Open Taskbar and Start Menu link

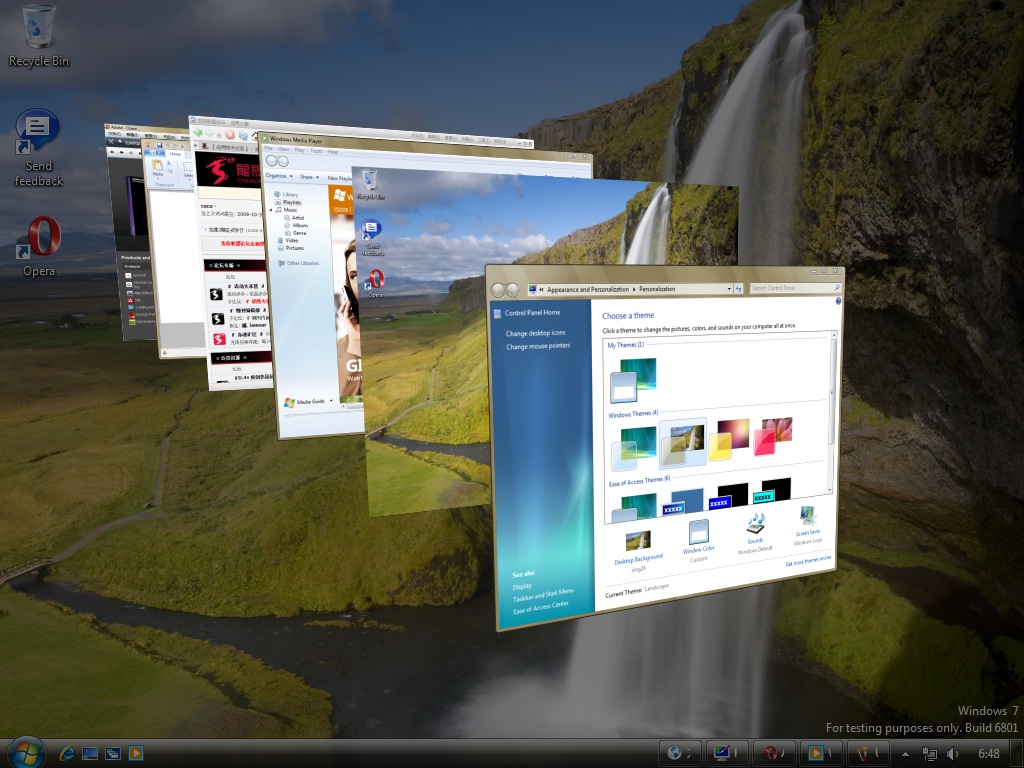(x=543, y=595)
